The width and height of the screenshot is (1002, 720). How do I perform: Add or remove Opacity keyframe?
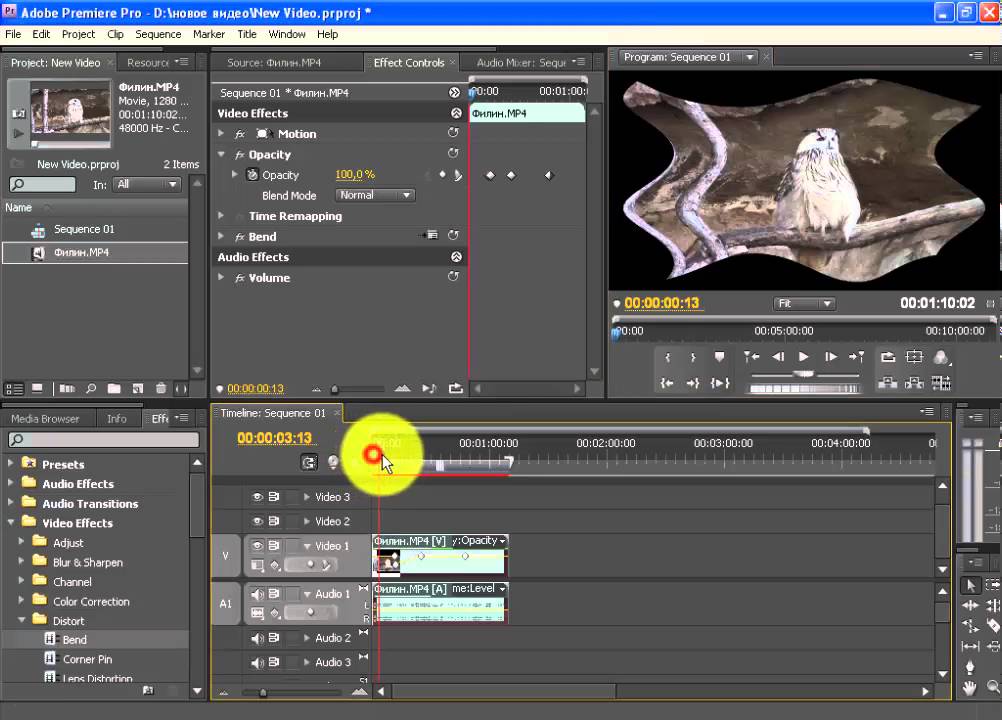tap(442, 174)
